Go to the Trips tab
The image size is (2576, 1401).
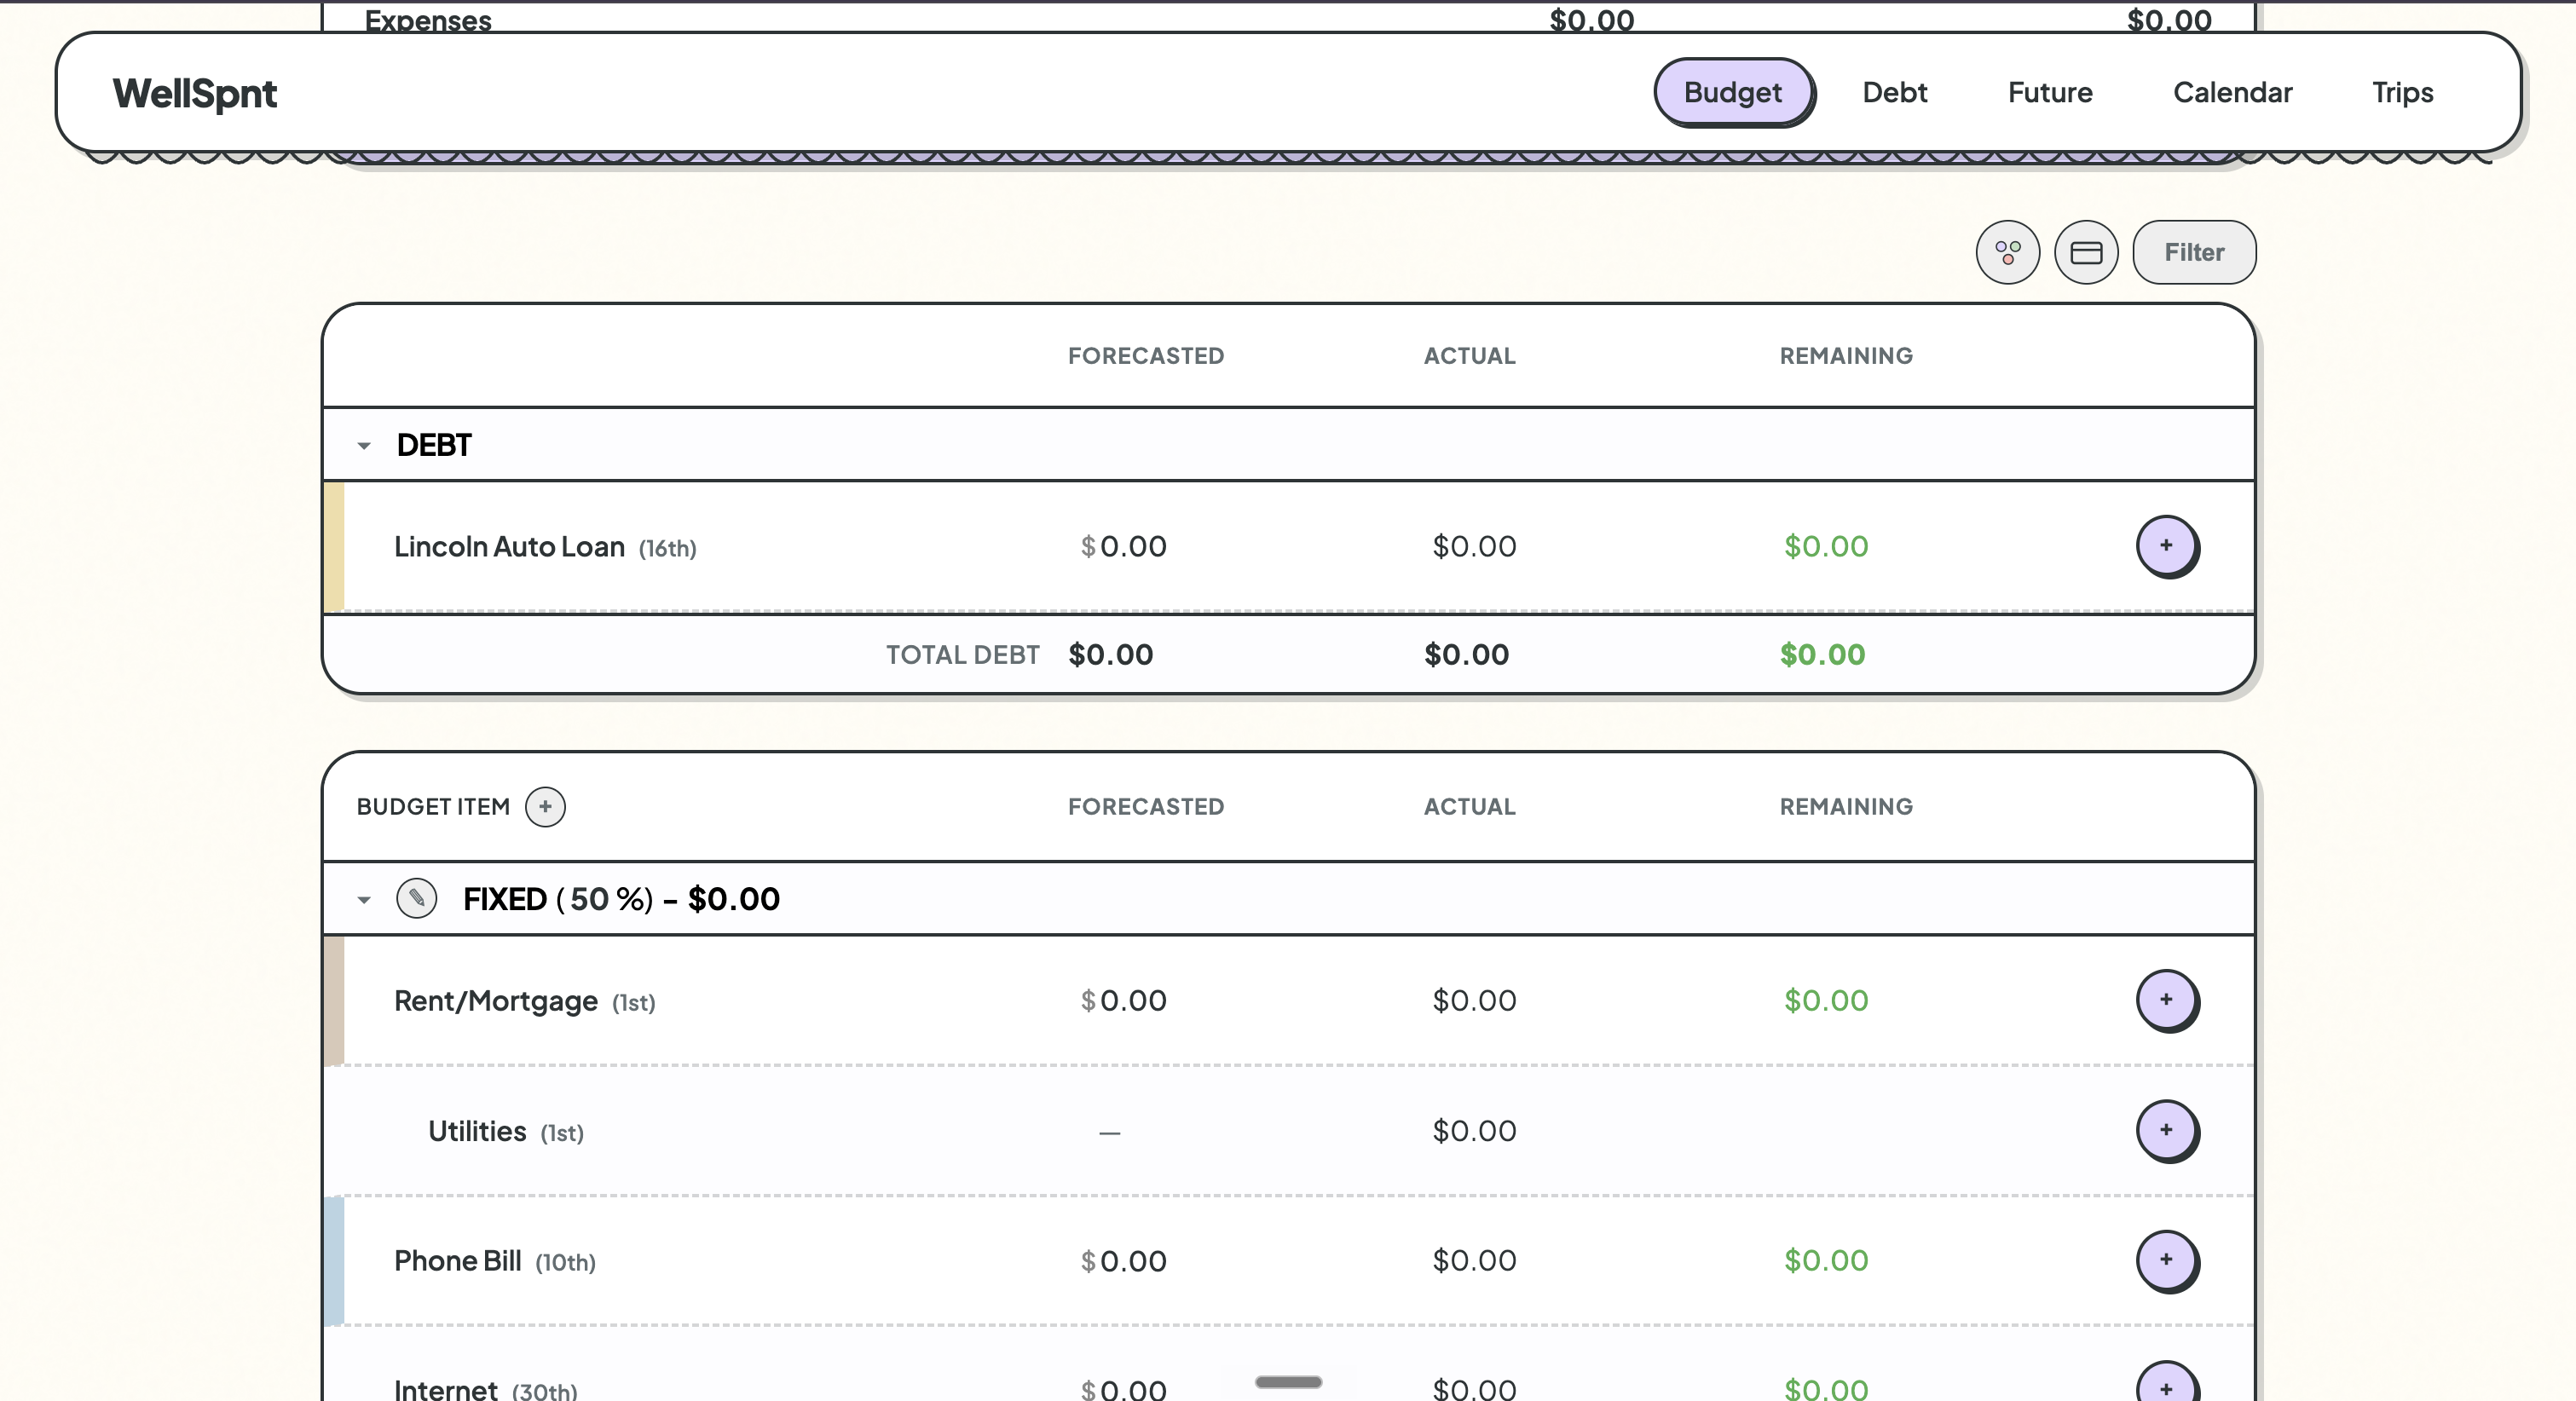[x=2402, y=92]
